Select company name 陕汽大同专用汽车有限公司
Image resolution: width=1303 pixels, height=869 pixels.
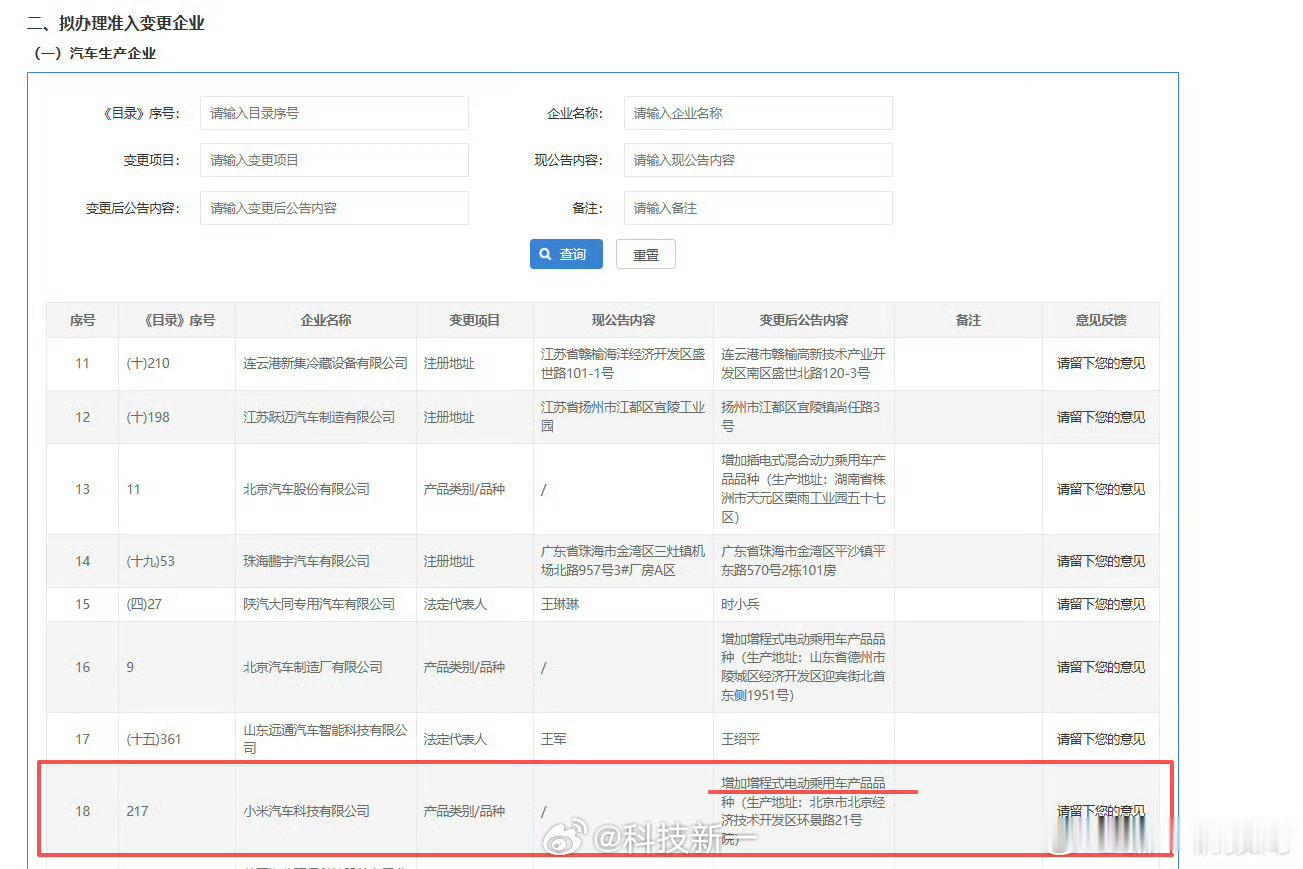click(x=320, y=604)
